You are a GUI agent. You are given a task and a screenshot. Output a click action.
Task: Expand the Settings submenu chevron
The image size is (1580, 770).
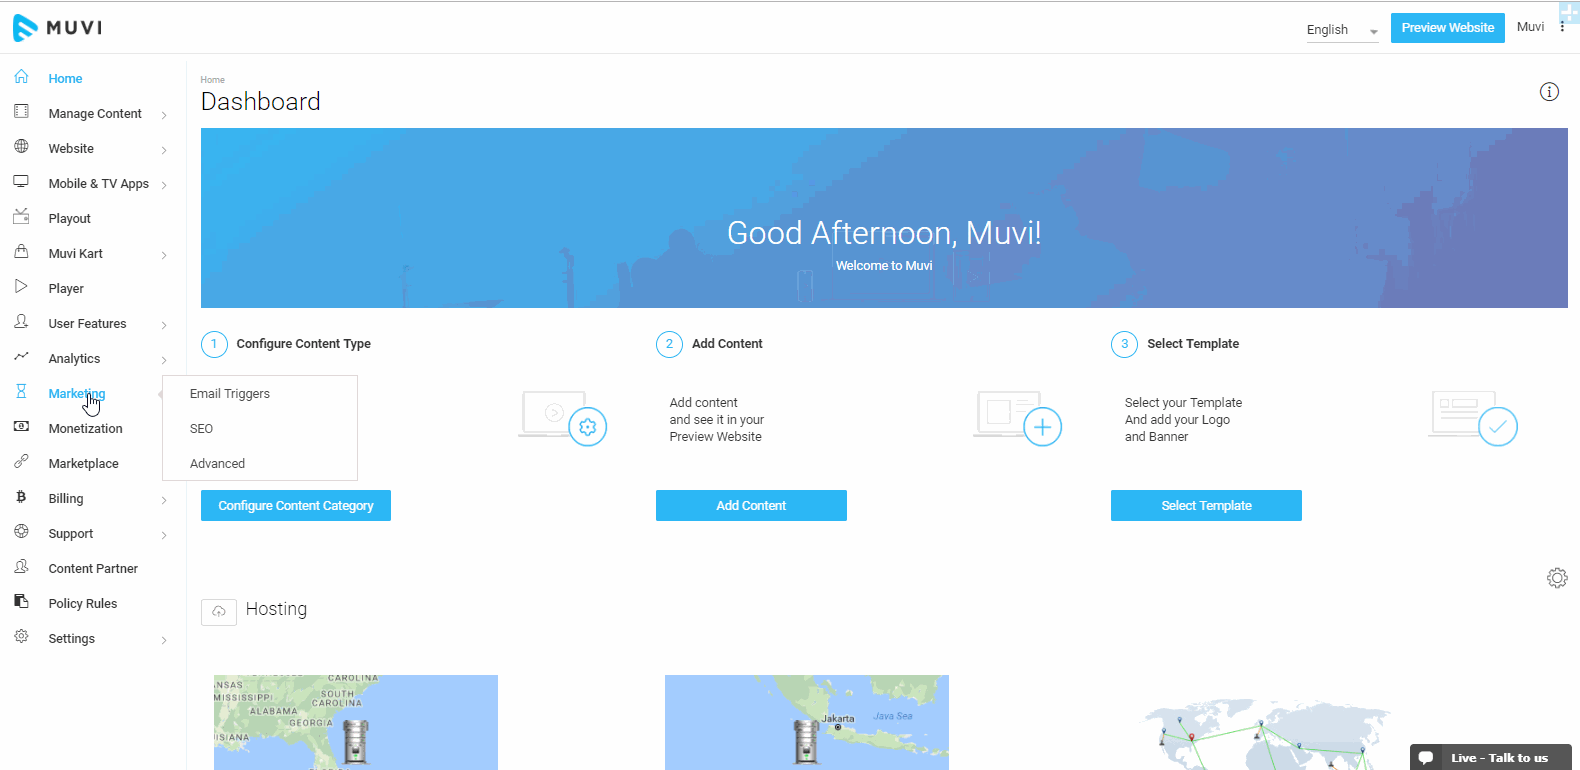[x=164, y=640]
